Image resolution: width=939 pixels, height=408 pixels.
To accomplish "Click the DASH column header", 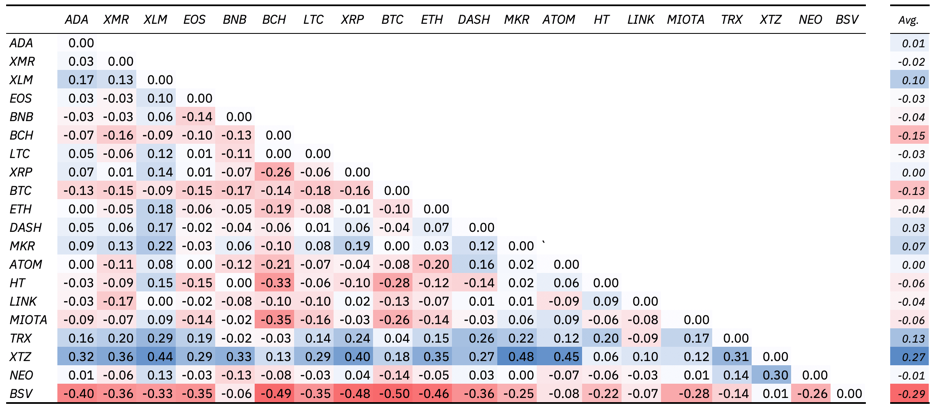I will (x=474, y=20).
